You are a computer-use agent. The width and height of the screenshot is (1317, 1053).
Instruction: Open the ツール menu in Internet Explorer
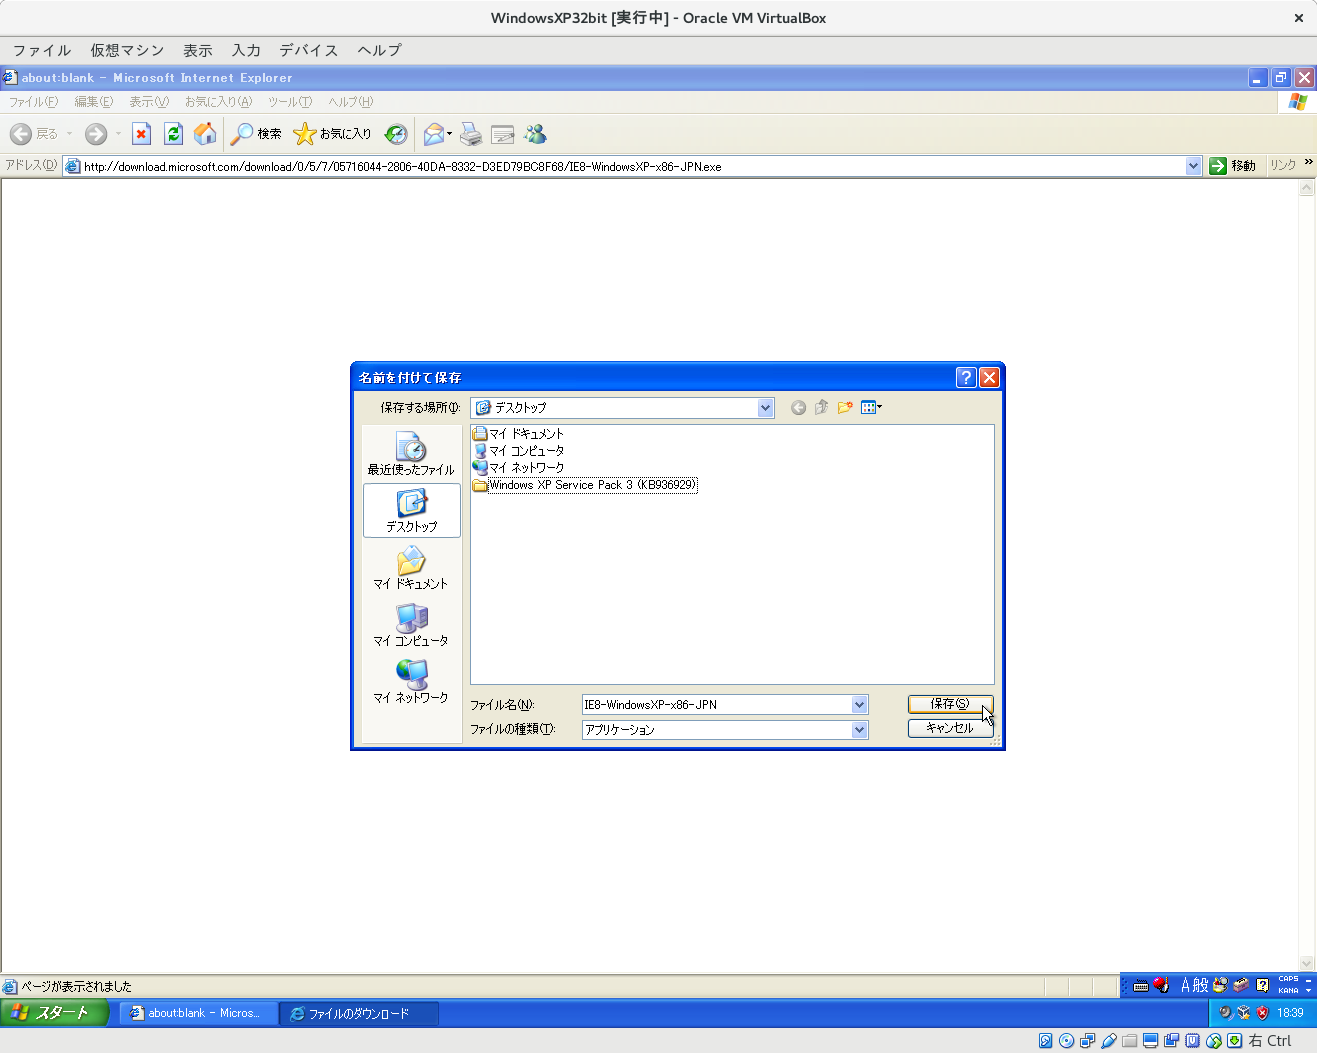point(290,102)
